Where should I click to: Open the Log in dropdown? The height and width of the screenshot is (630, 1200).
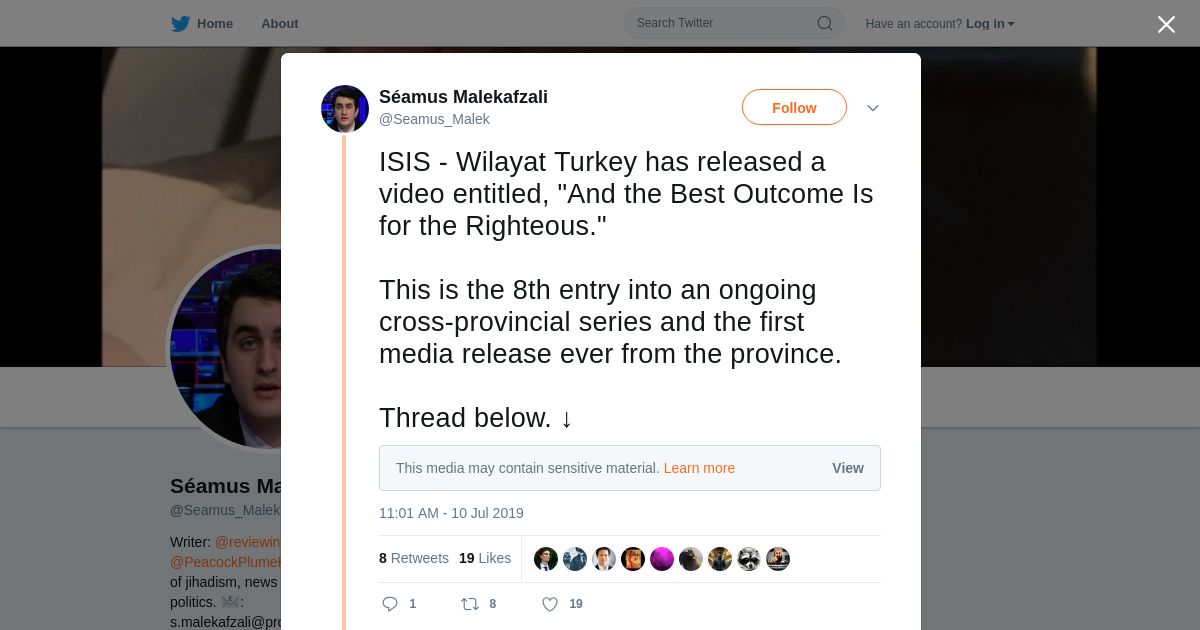coord(990,24)
